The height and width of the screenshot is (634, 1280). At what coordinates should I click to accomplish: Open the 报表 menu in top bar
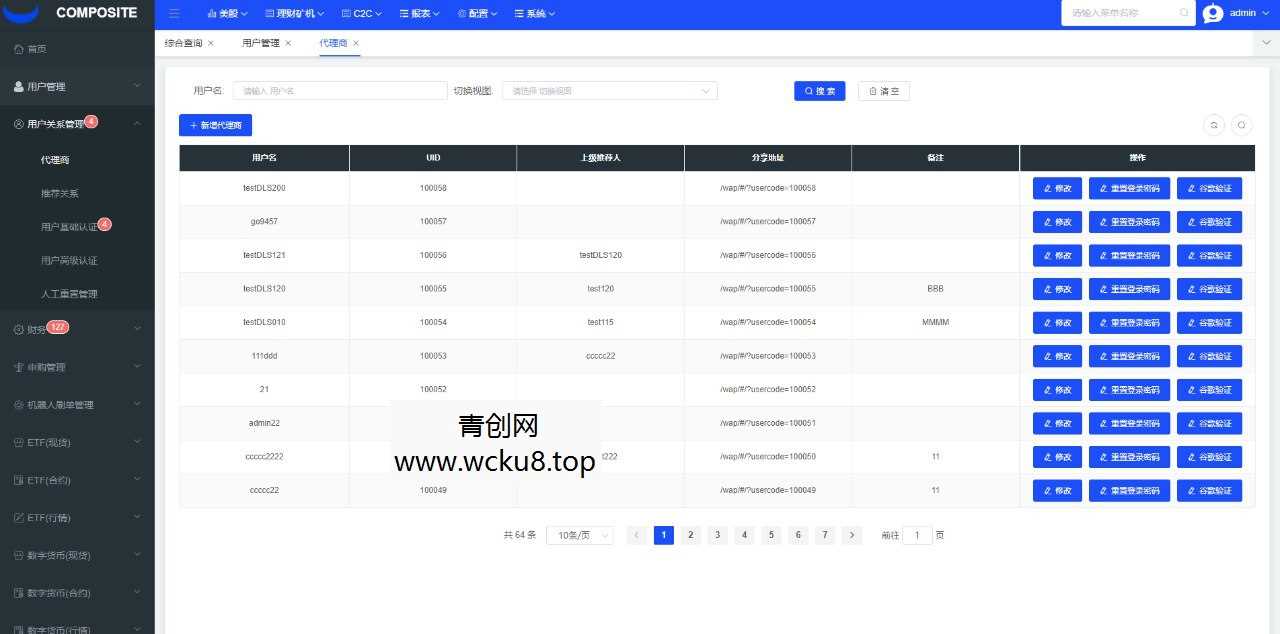(x=418, y=13)
